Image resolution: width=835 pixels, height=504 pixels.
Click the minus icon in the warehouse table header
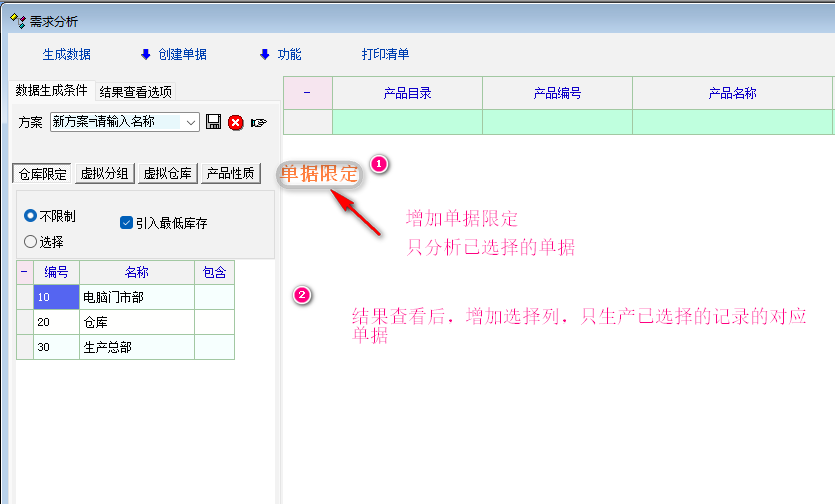point(24,272)
